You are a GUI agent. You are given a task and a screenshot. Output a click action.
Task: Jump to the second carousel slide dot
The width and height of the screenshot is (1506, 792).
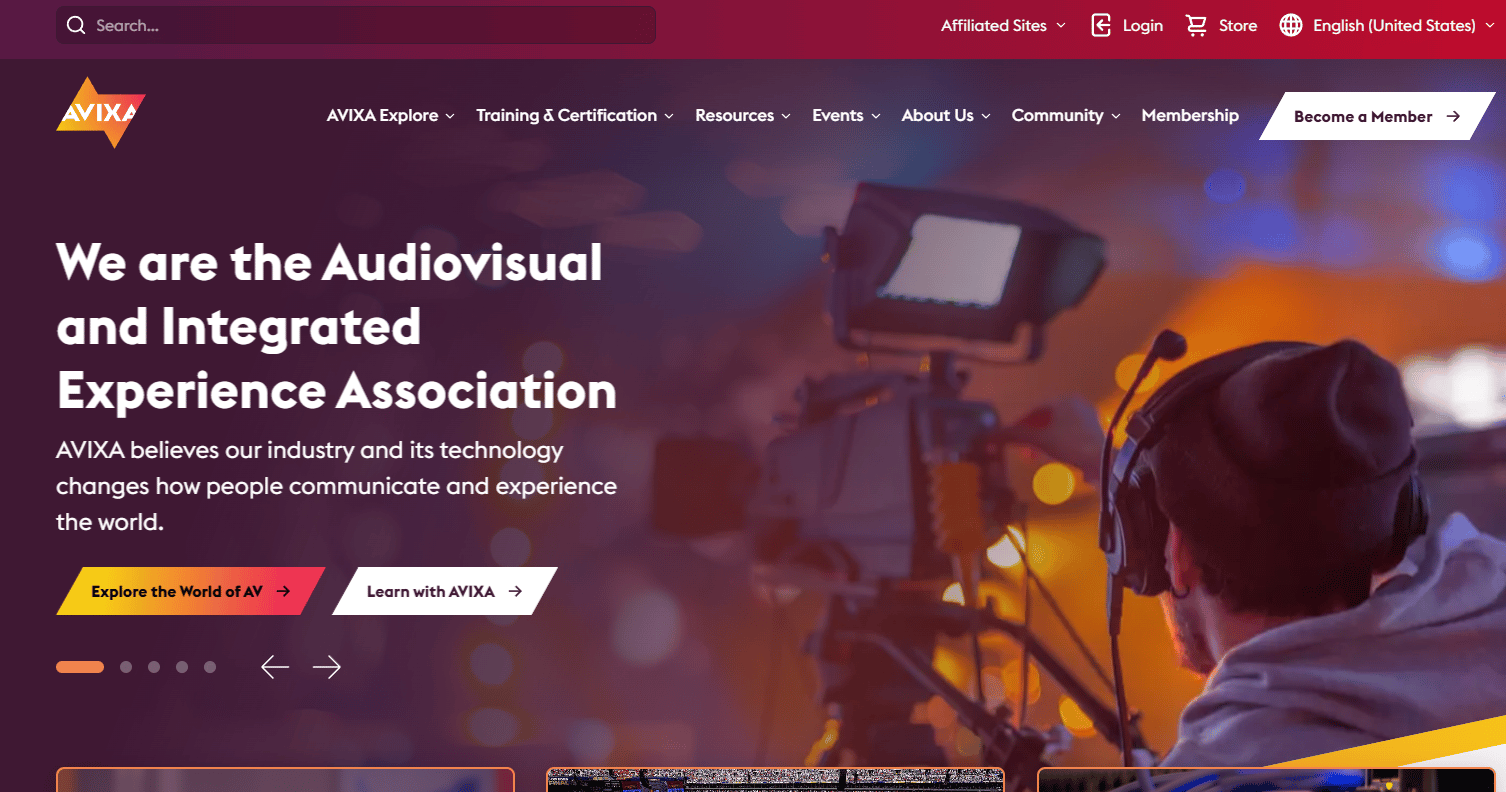[x=126, y=667]
